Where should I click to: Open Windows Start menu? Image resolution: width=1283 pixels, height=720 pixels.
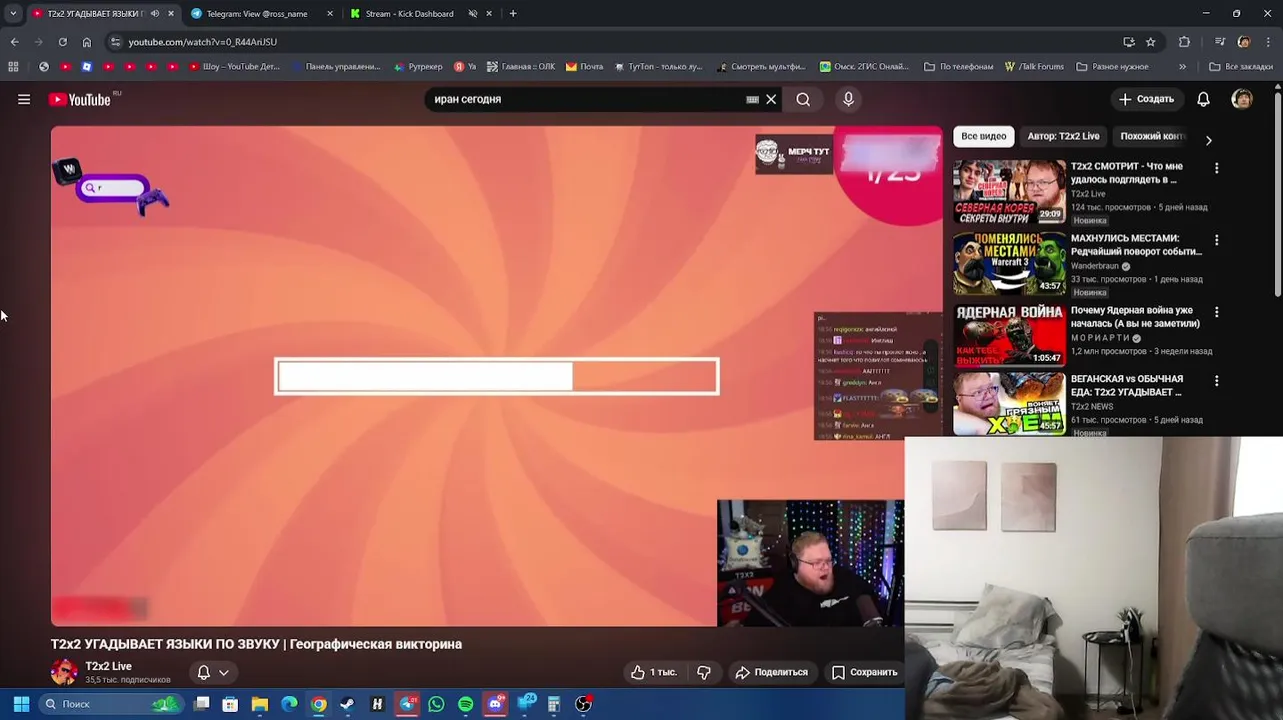point(21,704)
